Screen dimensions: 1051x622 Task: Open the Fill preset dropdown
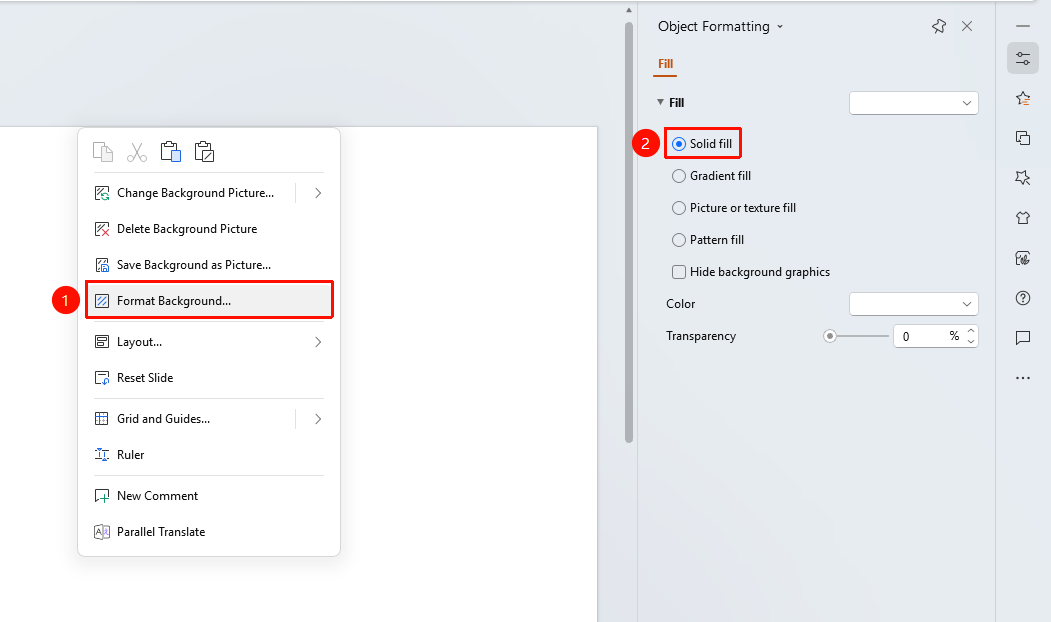pyautogui.click(x=914, y=103)
